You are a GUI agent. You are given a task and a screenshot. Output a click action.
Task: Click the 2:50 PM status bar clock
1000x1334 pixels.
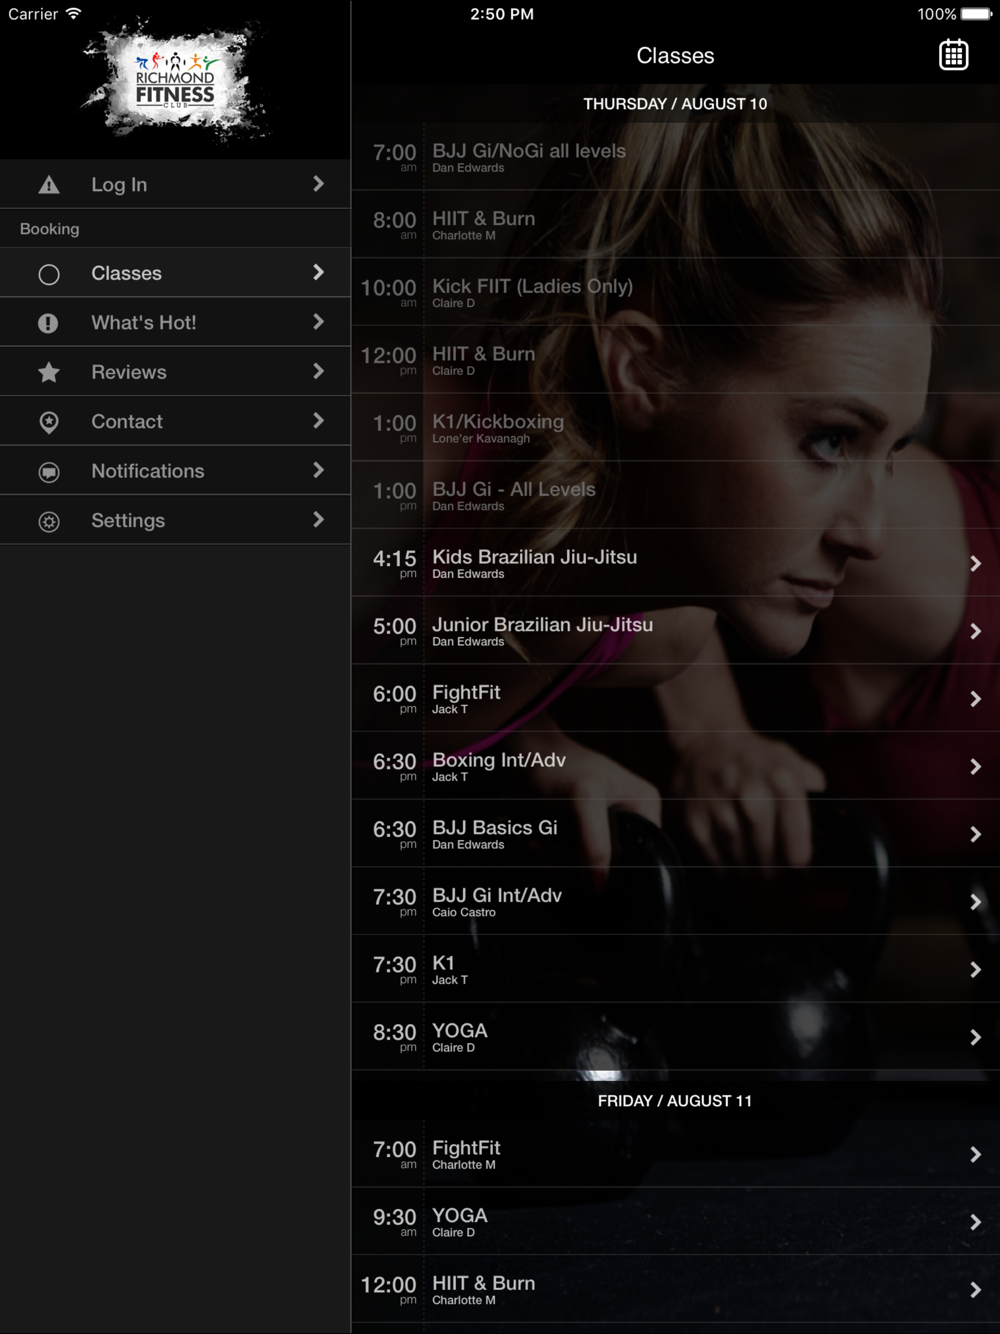(502, 14)
